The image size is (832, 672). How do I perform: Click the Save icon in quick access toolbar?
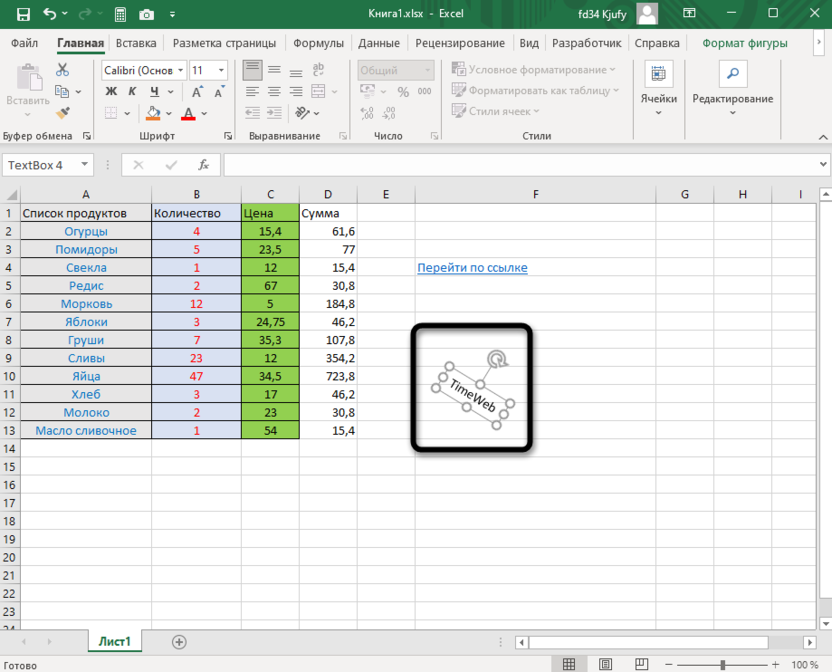(x=21, y=15)
